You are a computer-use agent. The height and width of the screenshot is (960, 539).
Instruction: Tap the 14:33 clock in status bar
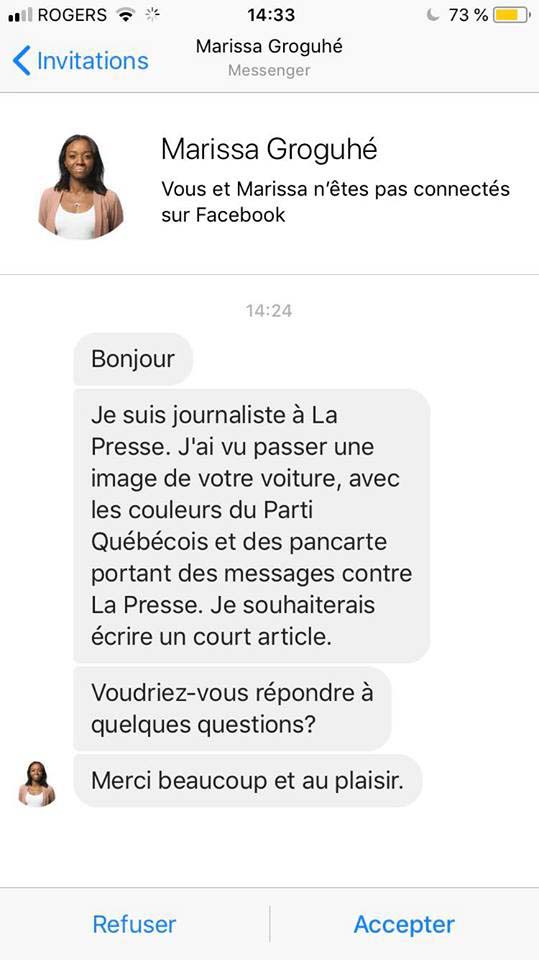[271, 15]
